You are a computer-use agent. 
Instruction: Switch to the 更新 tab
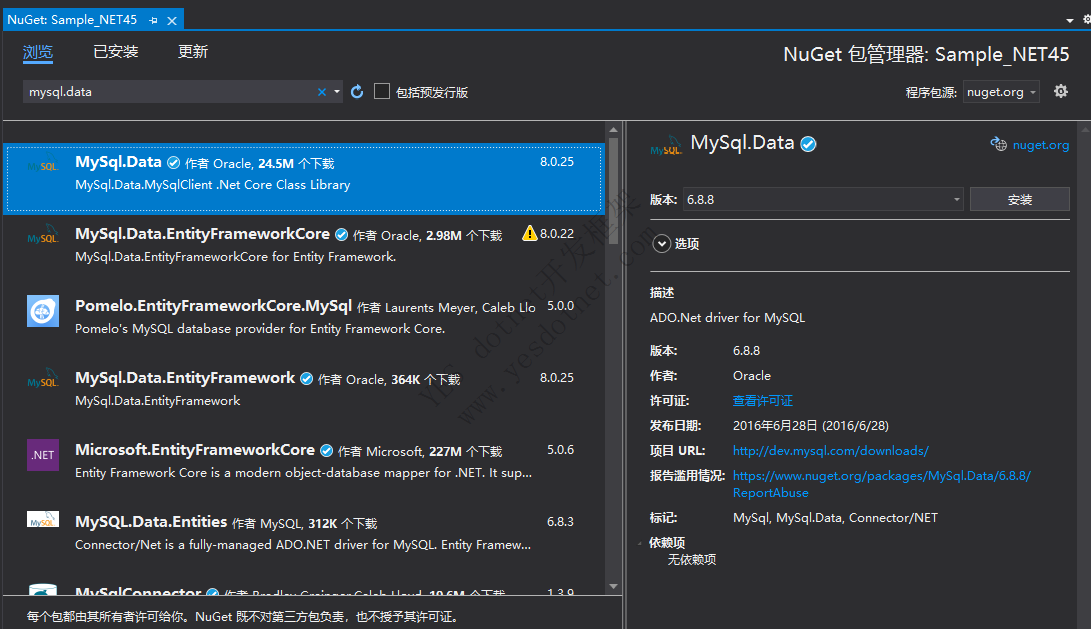coord(193,51)
